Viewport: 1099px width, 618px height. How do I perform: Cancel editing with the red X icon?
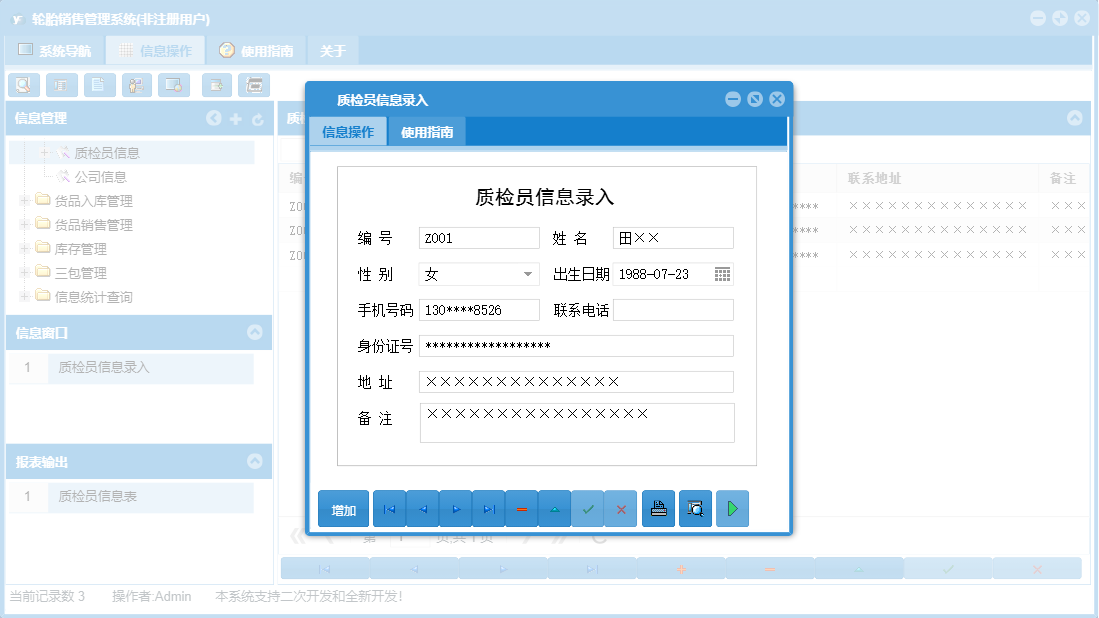(x=620, y=508)
